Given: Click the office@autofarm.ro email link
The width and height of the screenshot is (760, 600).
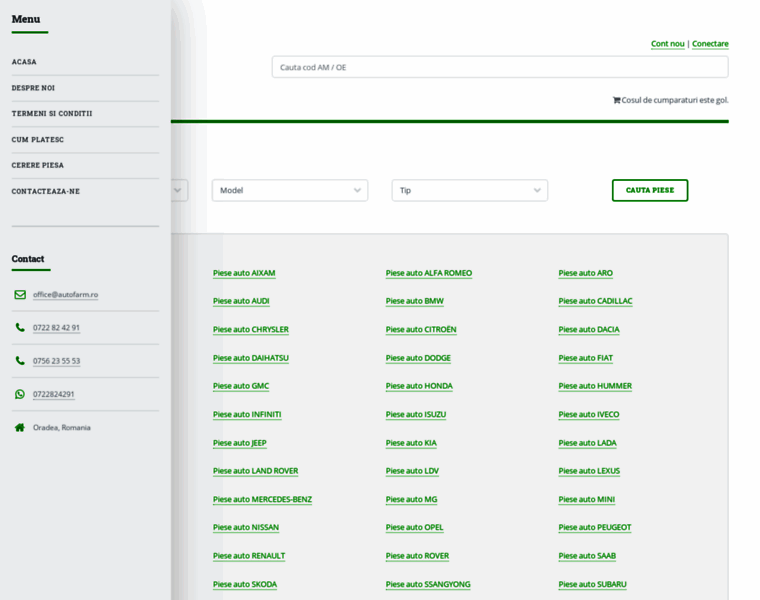Looking at the screenshot, I should pos(65,295).
